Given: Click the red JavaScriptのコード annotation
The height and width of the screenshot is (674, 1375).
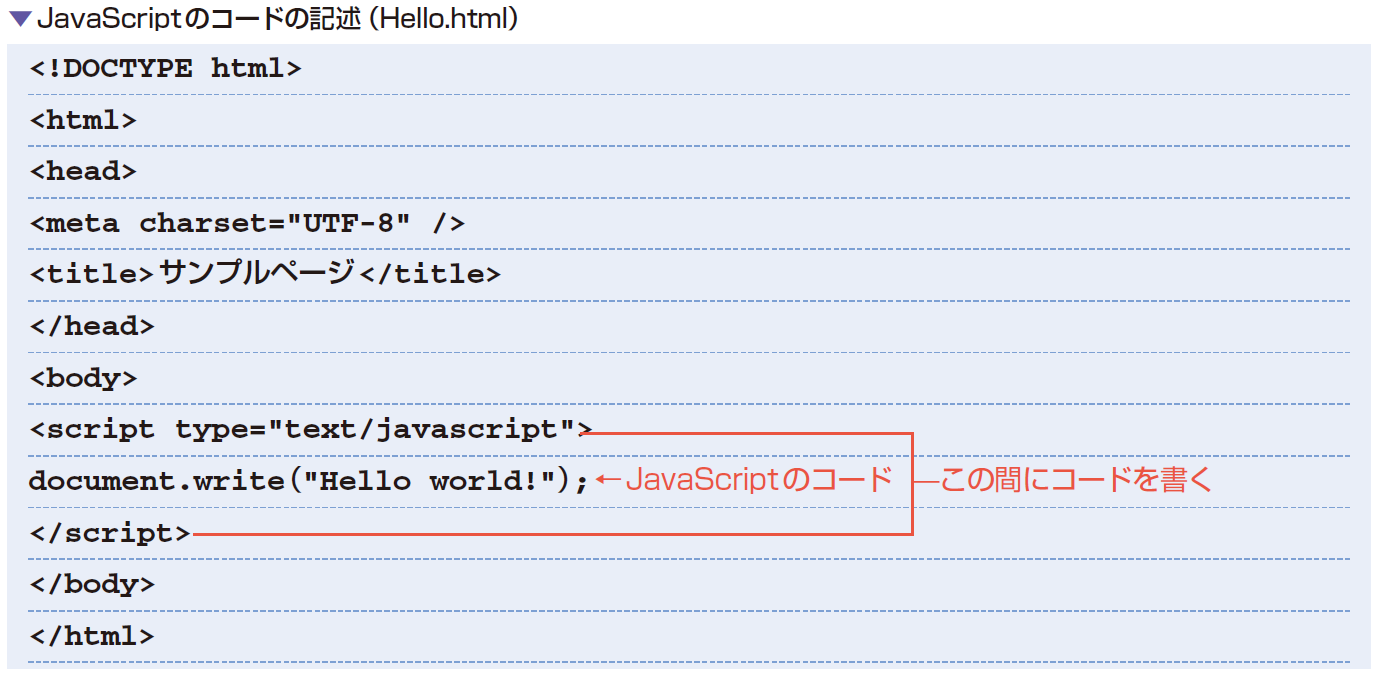Looking at the screenshot, I should (x=758, y=480).
